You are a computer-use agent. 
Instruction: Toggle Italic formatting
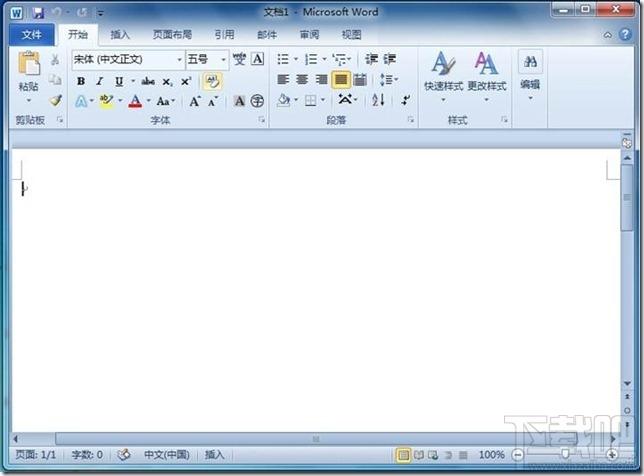99,81
